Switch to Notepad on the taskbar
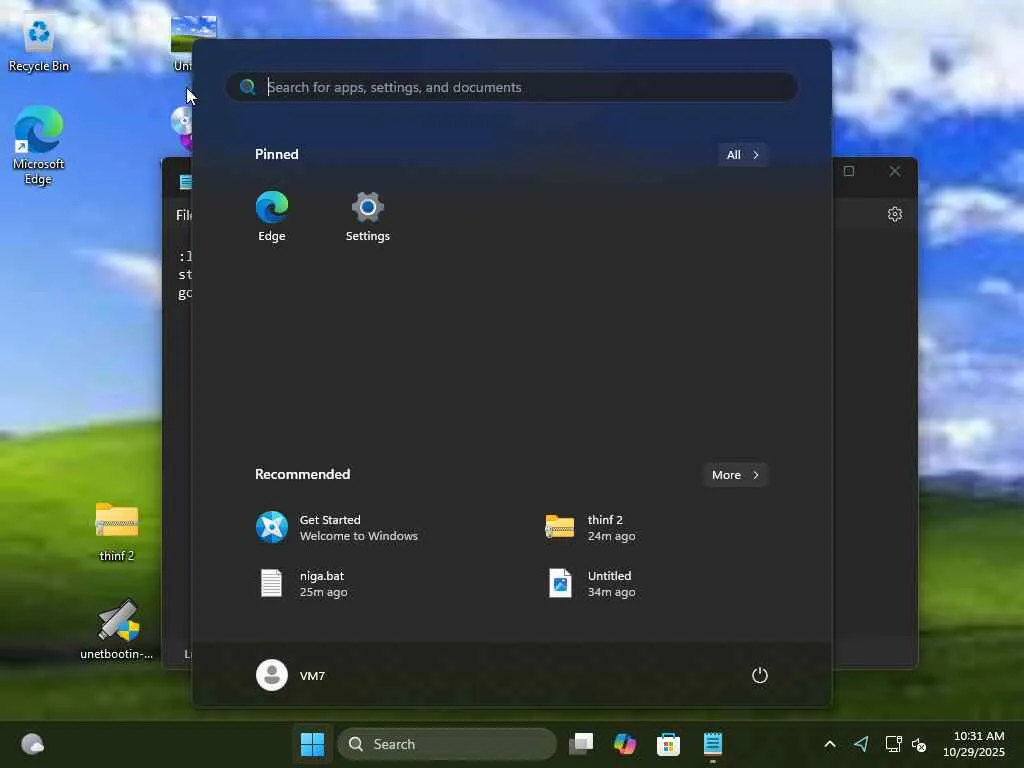Screen dimensions: 1024x768 (x=712, y=744)
